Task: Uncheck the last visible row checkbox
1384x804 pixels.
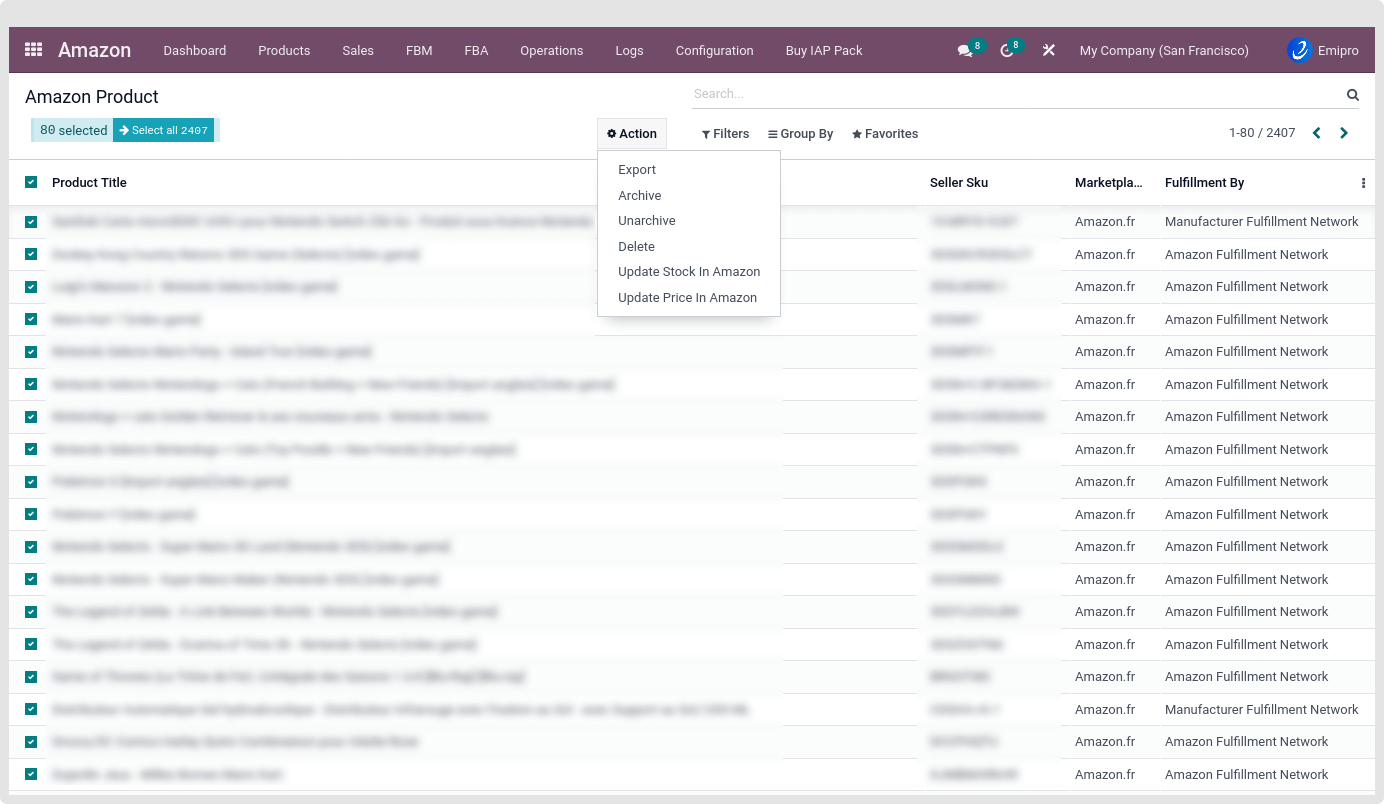Action: pos(31,774)
